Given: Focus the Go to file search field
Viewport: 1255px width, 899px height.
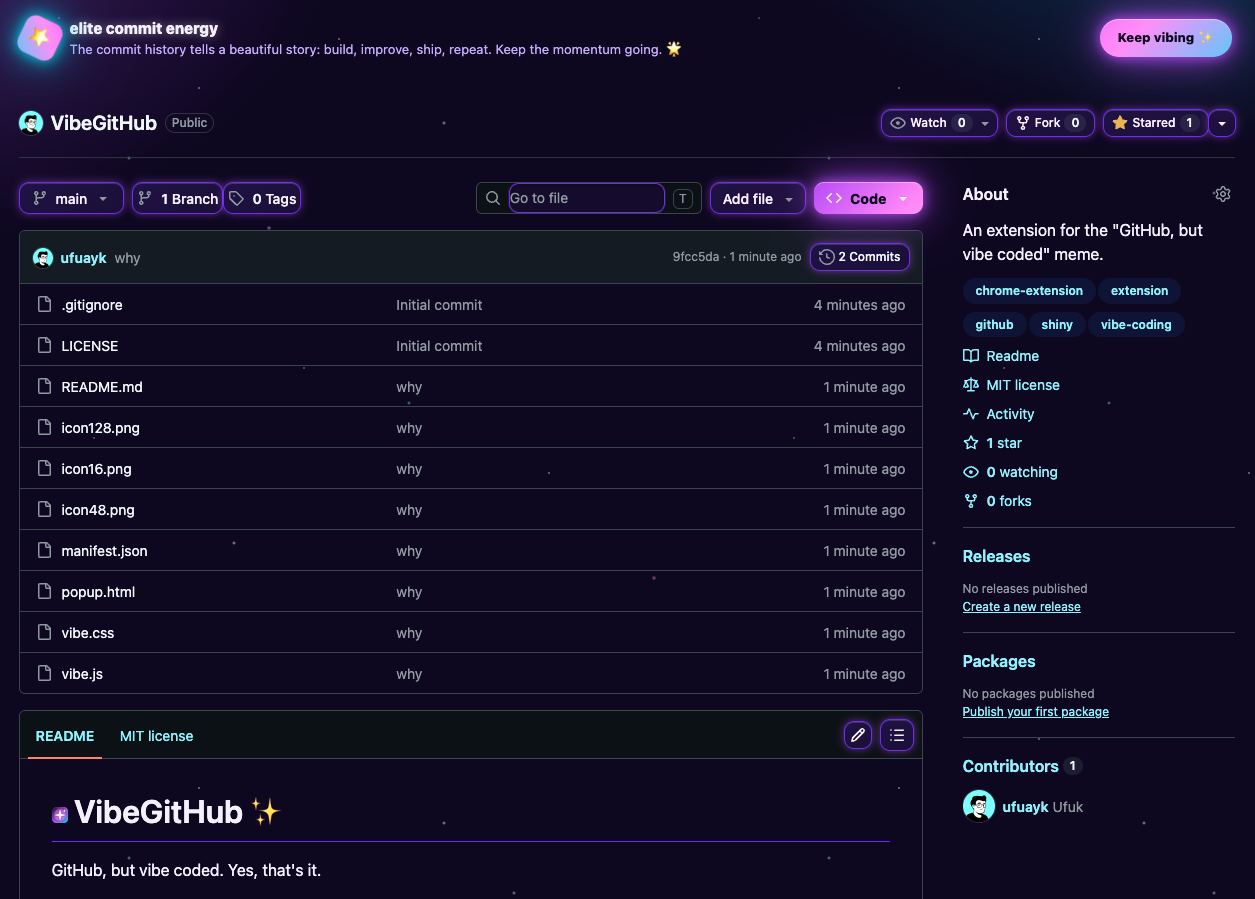Looking at the screenshot, I should pyautogui.click(x=587, y=198).
